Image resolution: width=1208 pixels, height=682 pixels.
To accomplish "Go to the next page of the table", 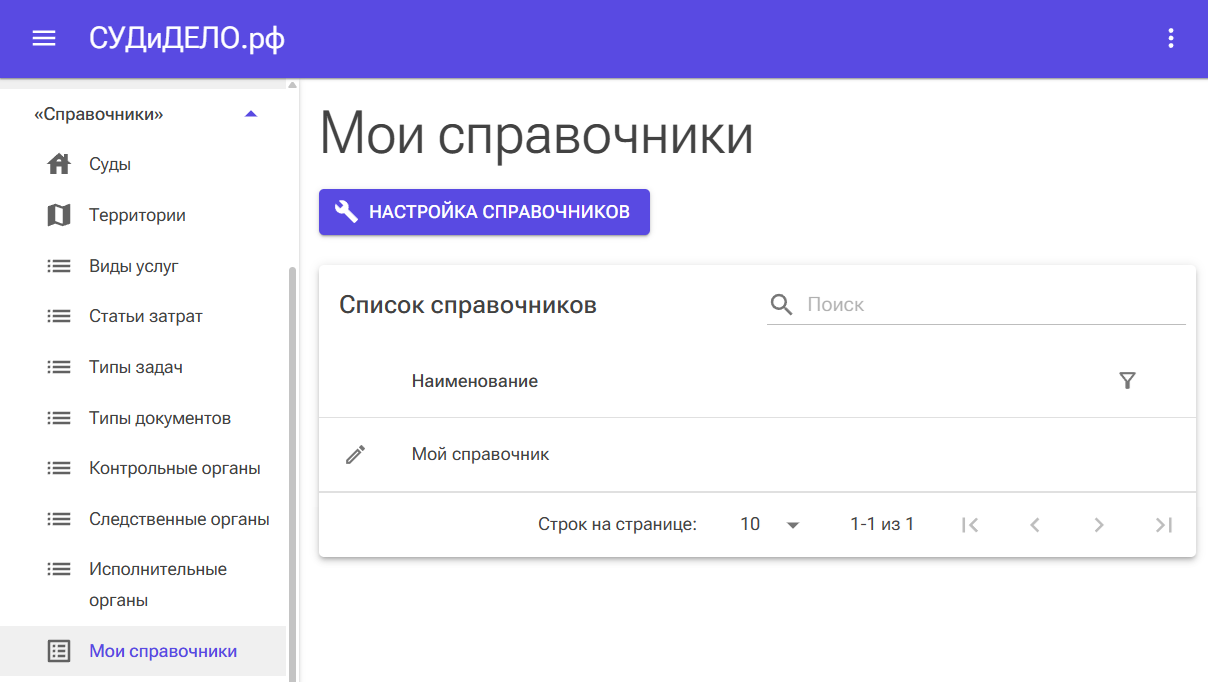I will (x=1099, y=524).
